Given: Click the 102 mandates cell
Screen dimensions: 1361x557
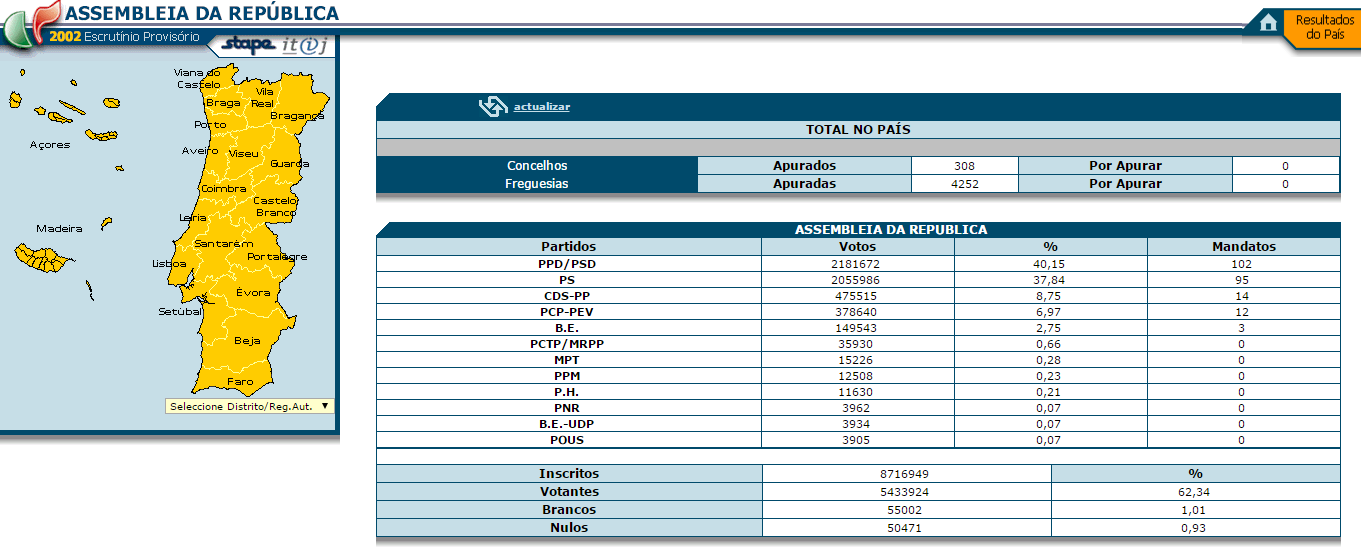Looking at the screenshot, I should click(x=1244, y=264).
